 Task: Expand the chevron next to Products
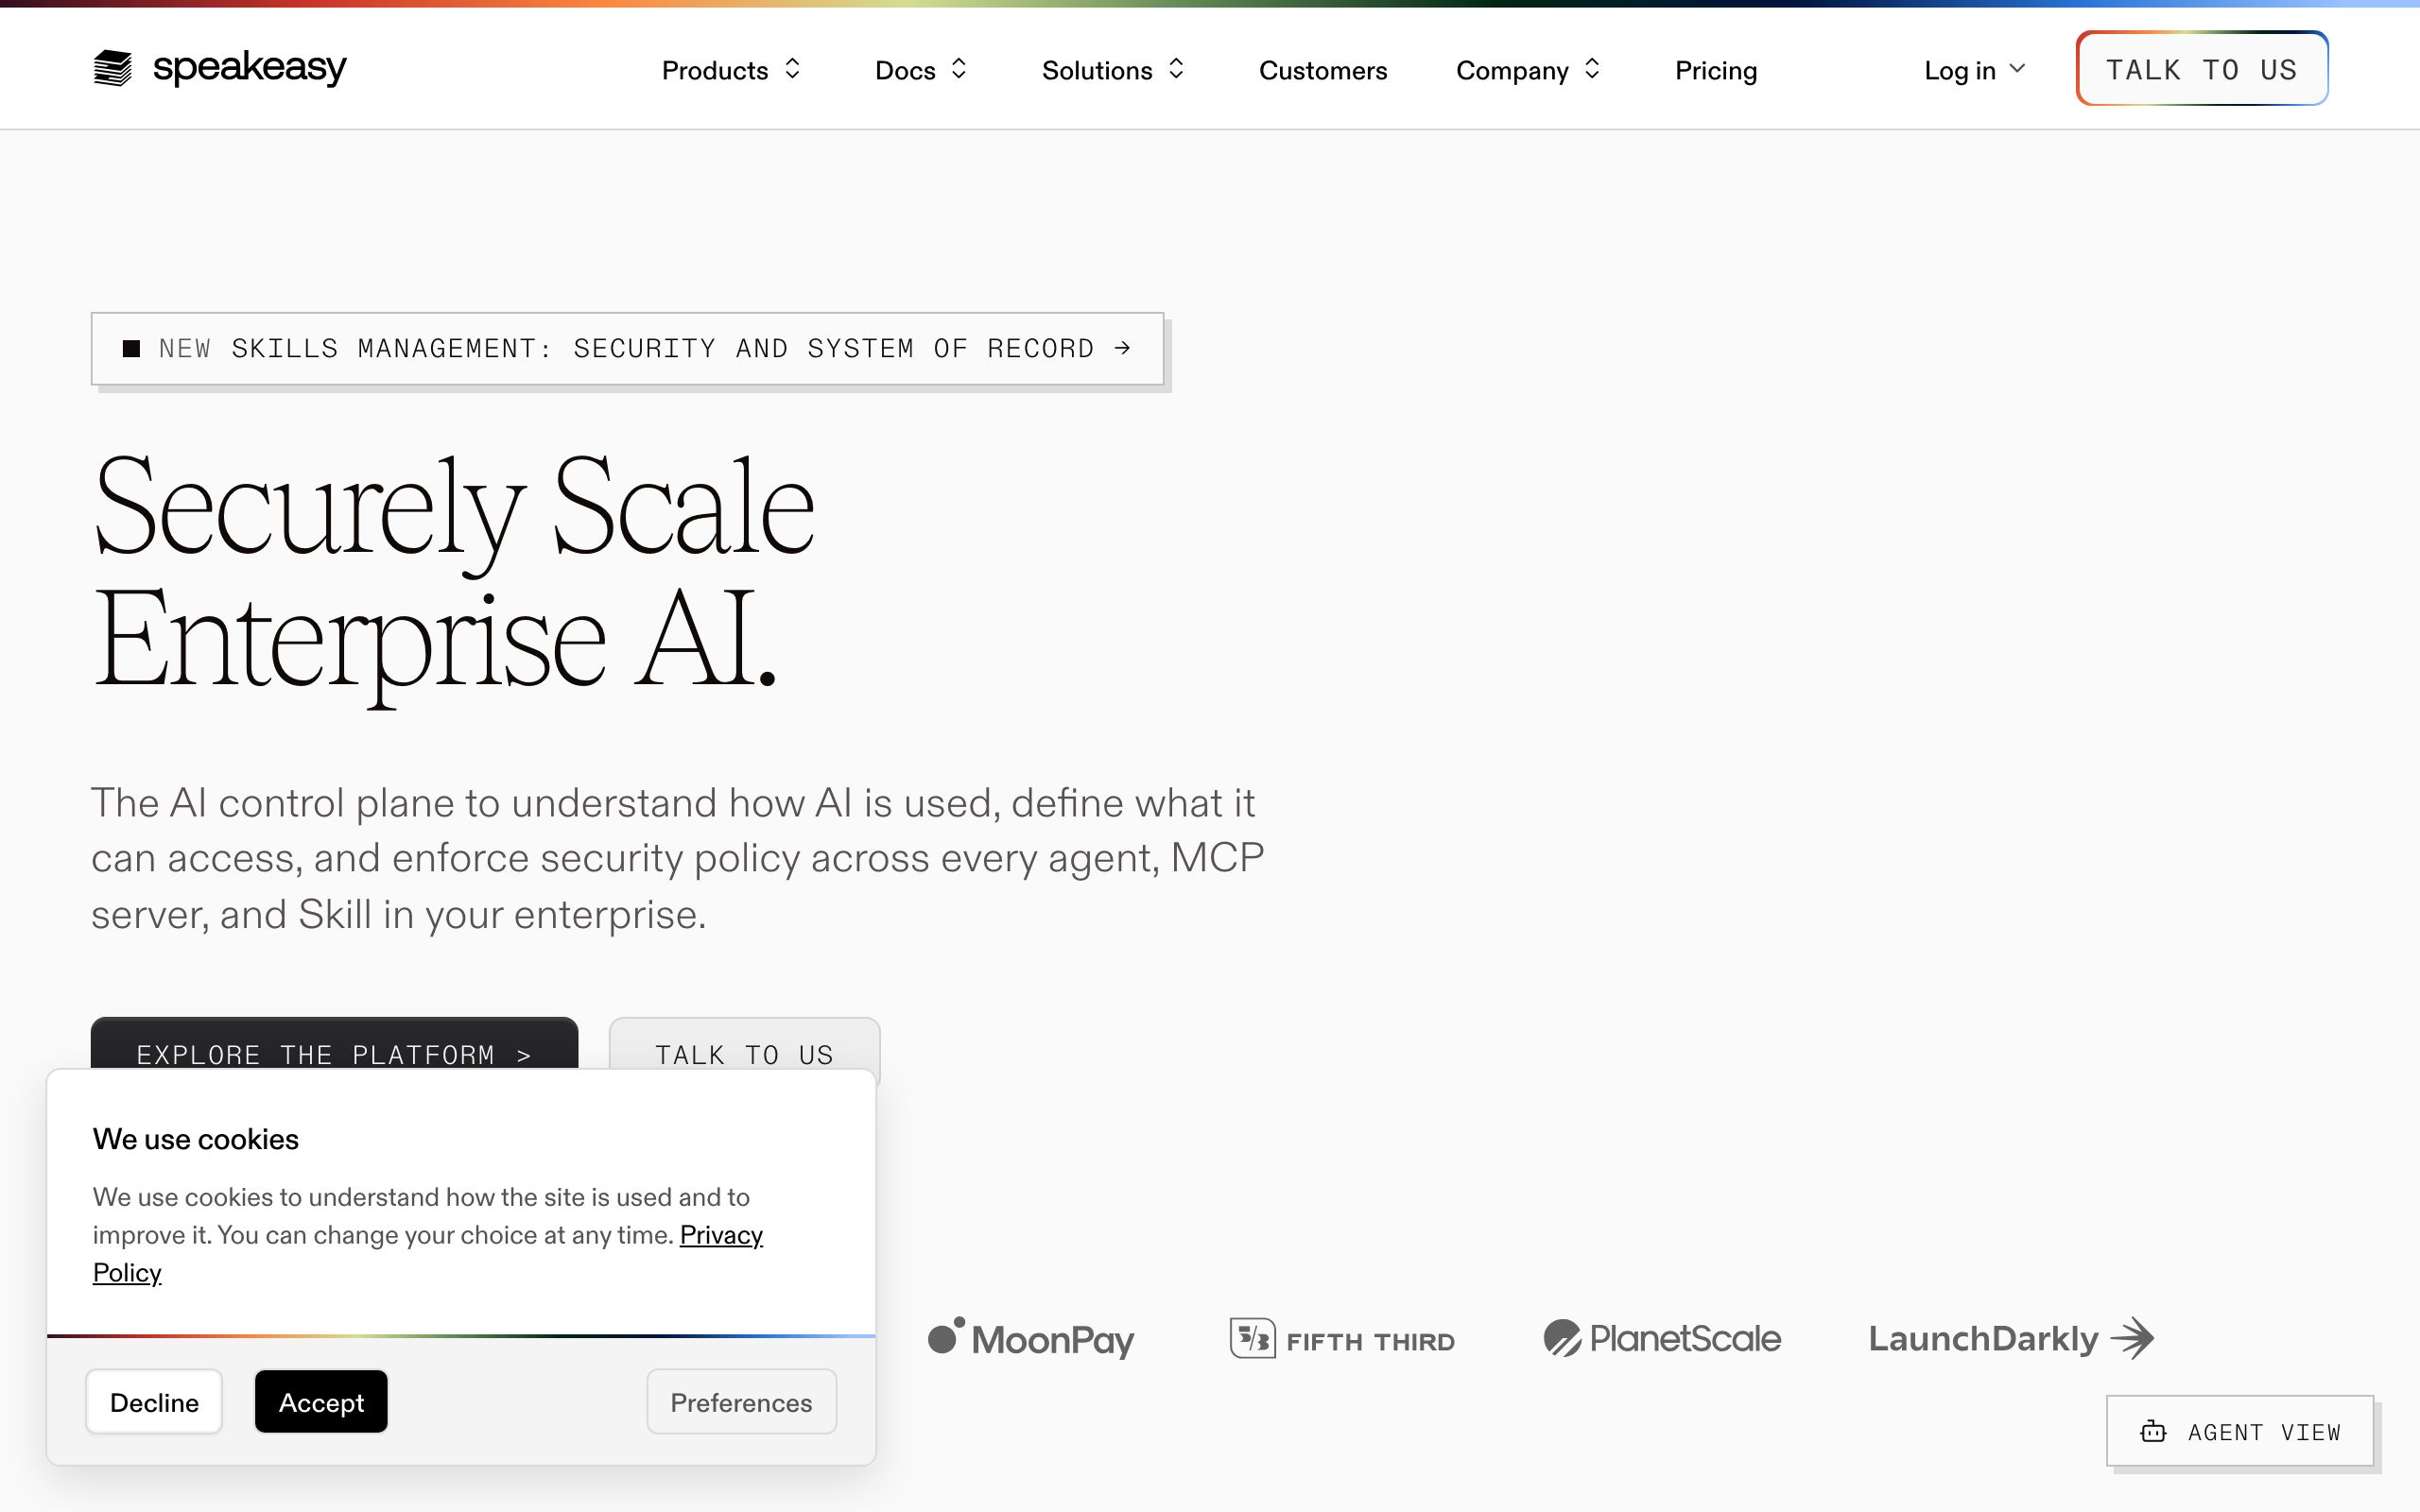coord(792,69)
